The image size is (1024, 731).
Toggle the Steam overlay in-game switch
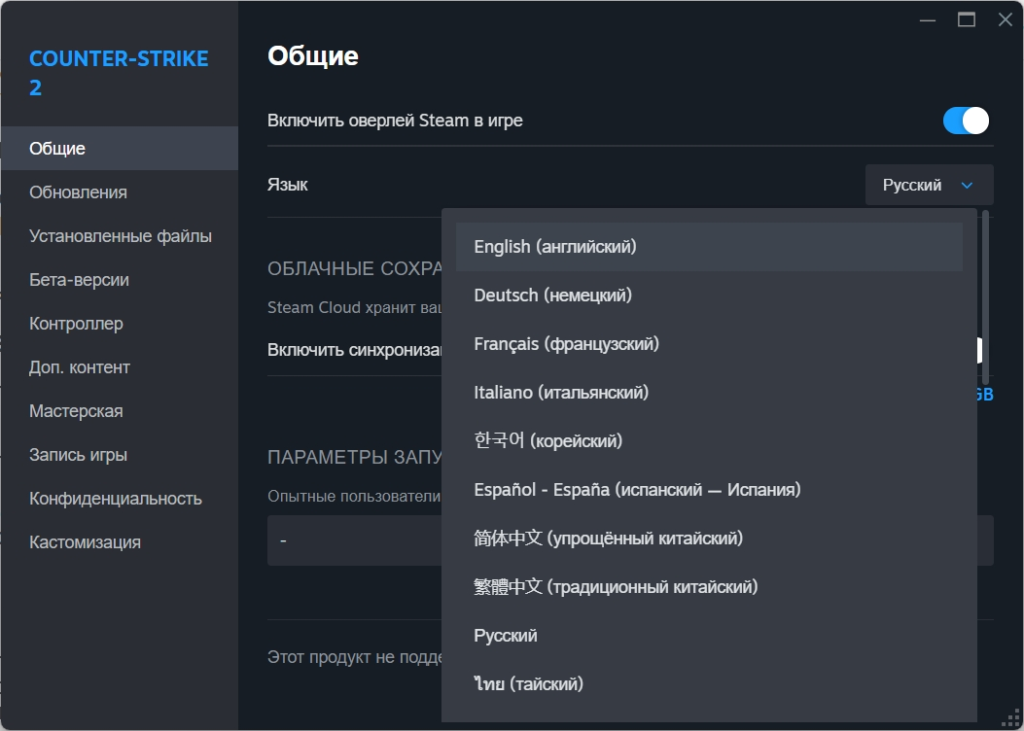(965, 121)
